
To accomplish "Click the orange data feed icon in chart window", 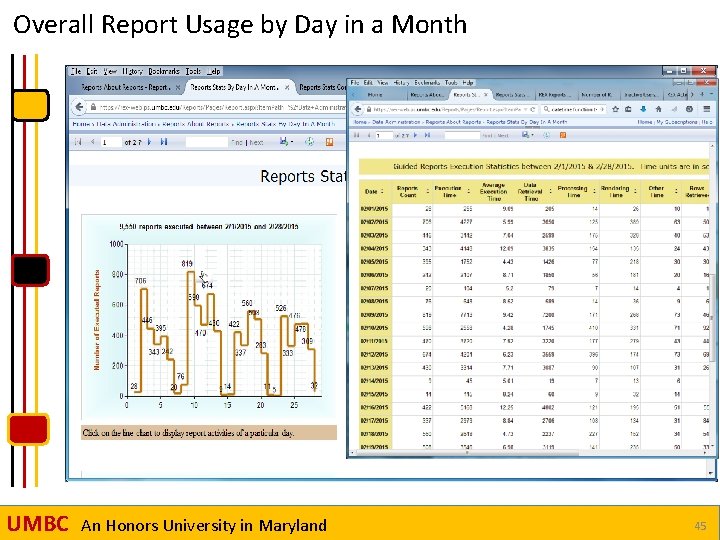I will [329, 142].
